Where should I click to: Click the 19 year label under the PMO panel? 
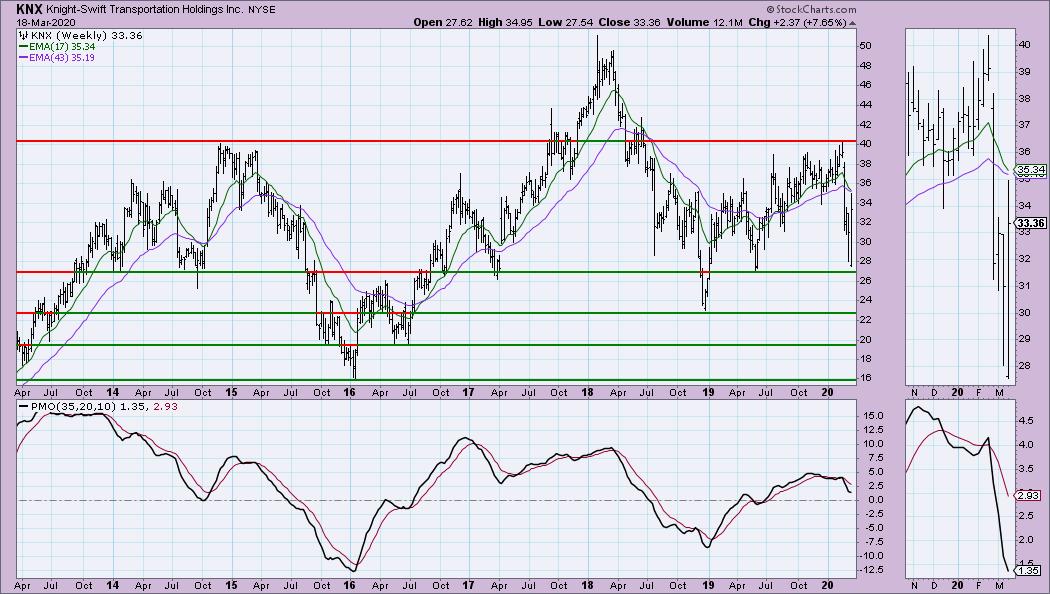(x=708, y=585)
